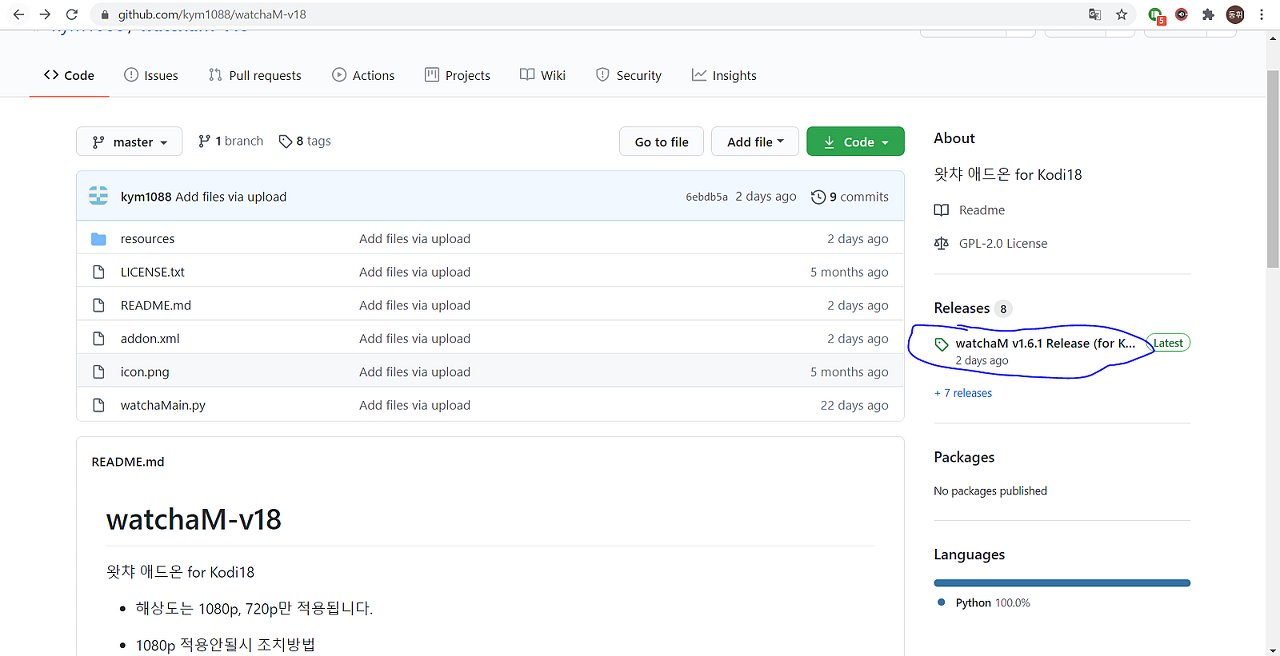
Task: Open the Insights tab
Action: coord(724,75)
